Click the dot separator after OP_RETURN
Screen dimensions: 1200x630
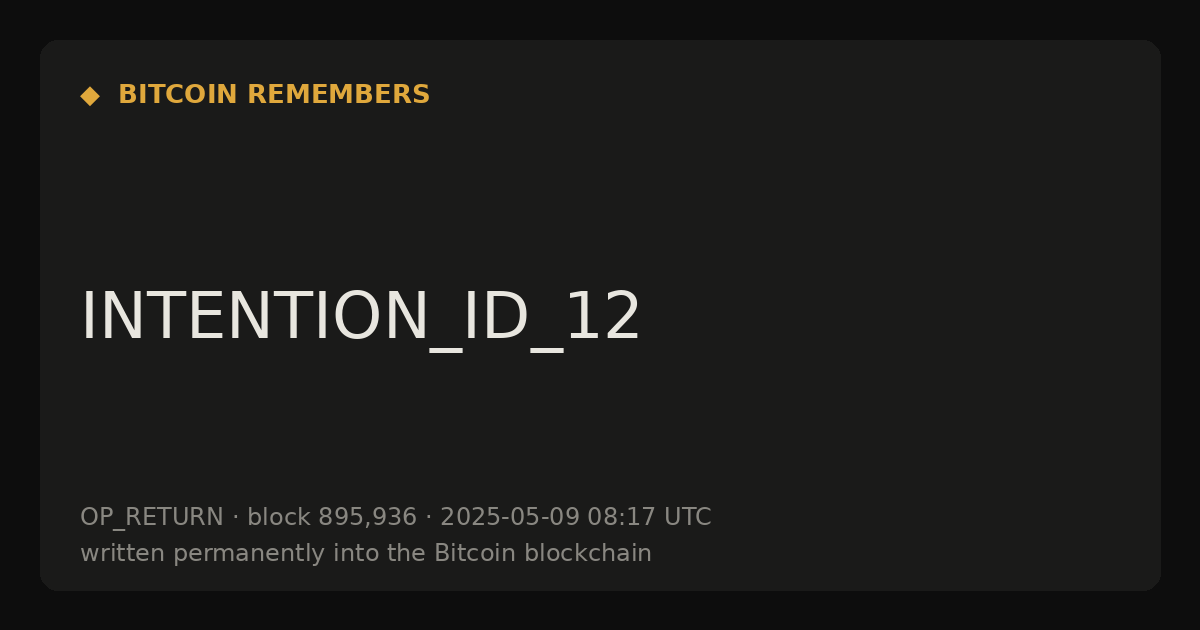pos(236,518)
